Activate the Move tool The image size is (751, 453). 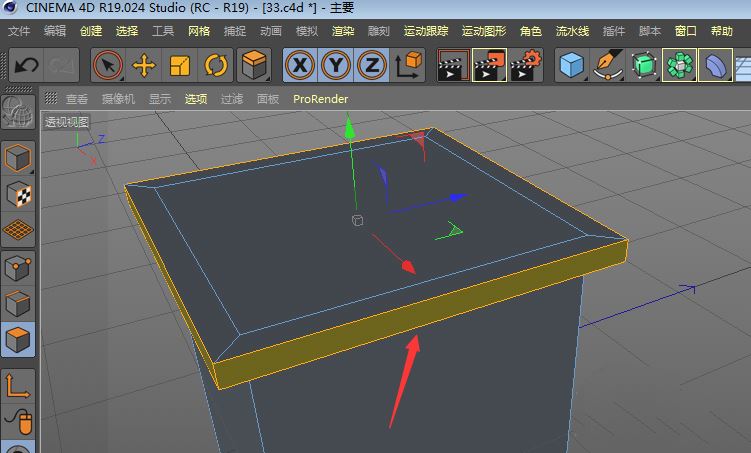pyautogui.click(x=144, y=65)
